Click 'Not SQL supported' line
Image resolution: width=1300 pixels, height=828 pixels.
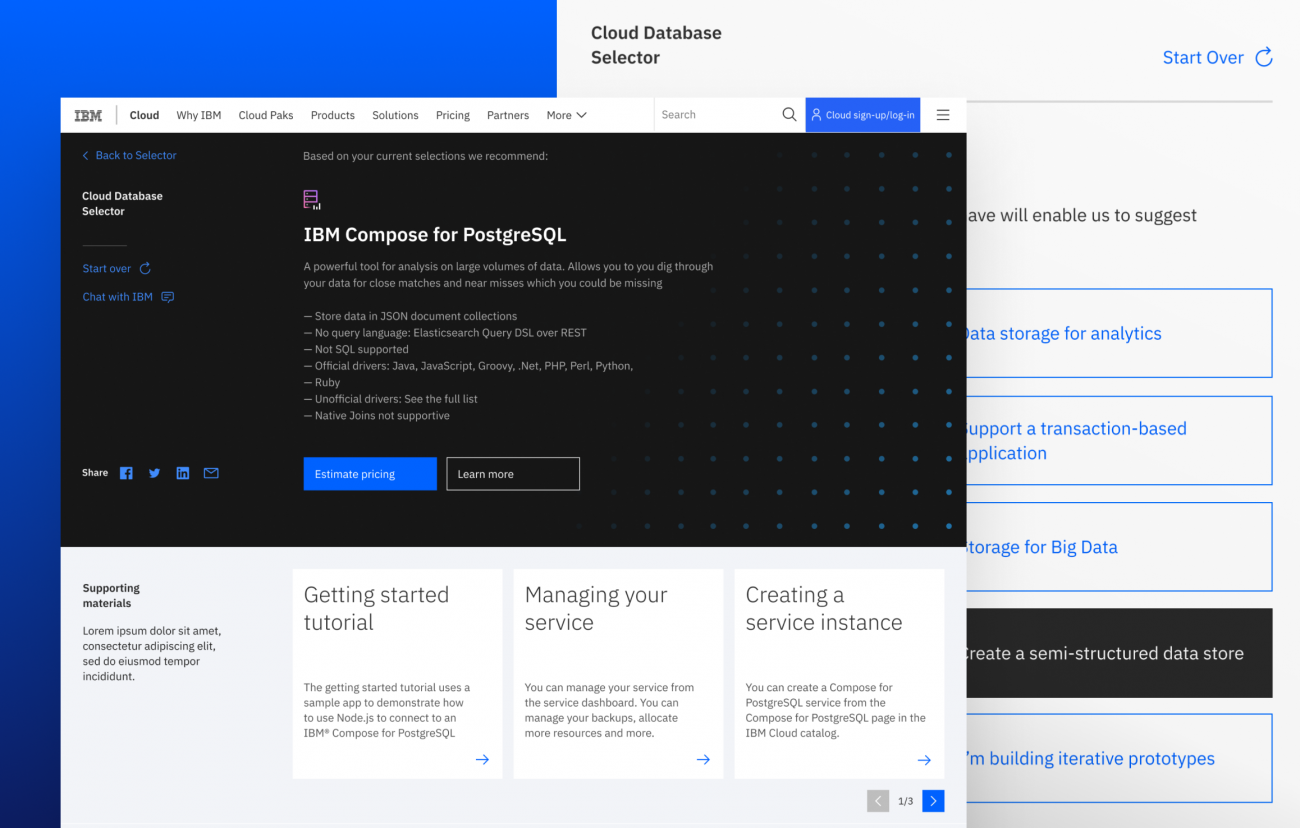(356, 349)
